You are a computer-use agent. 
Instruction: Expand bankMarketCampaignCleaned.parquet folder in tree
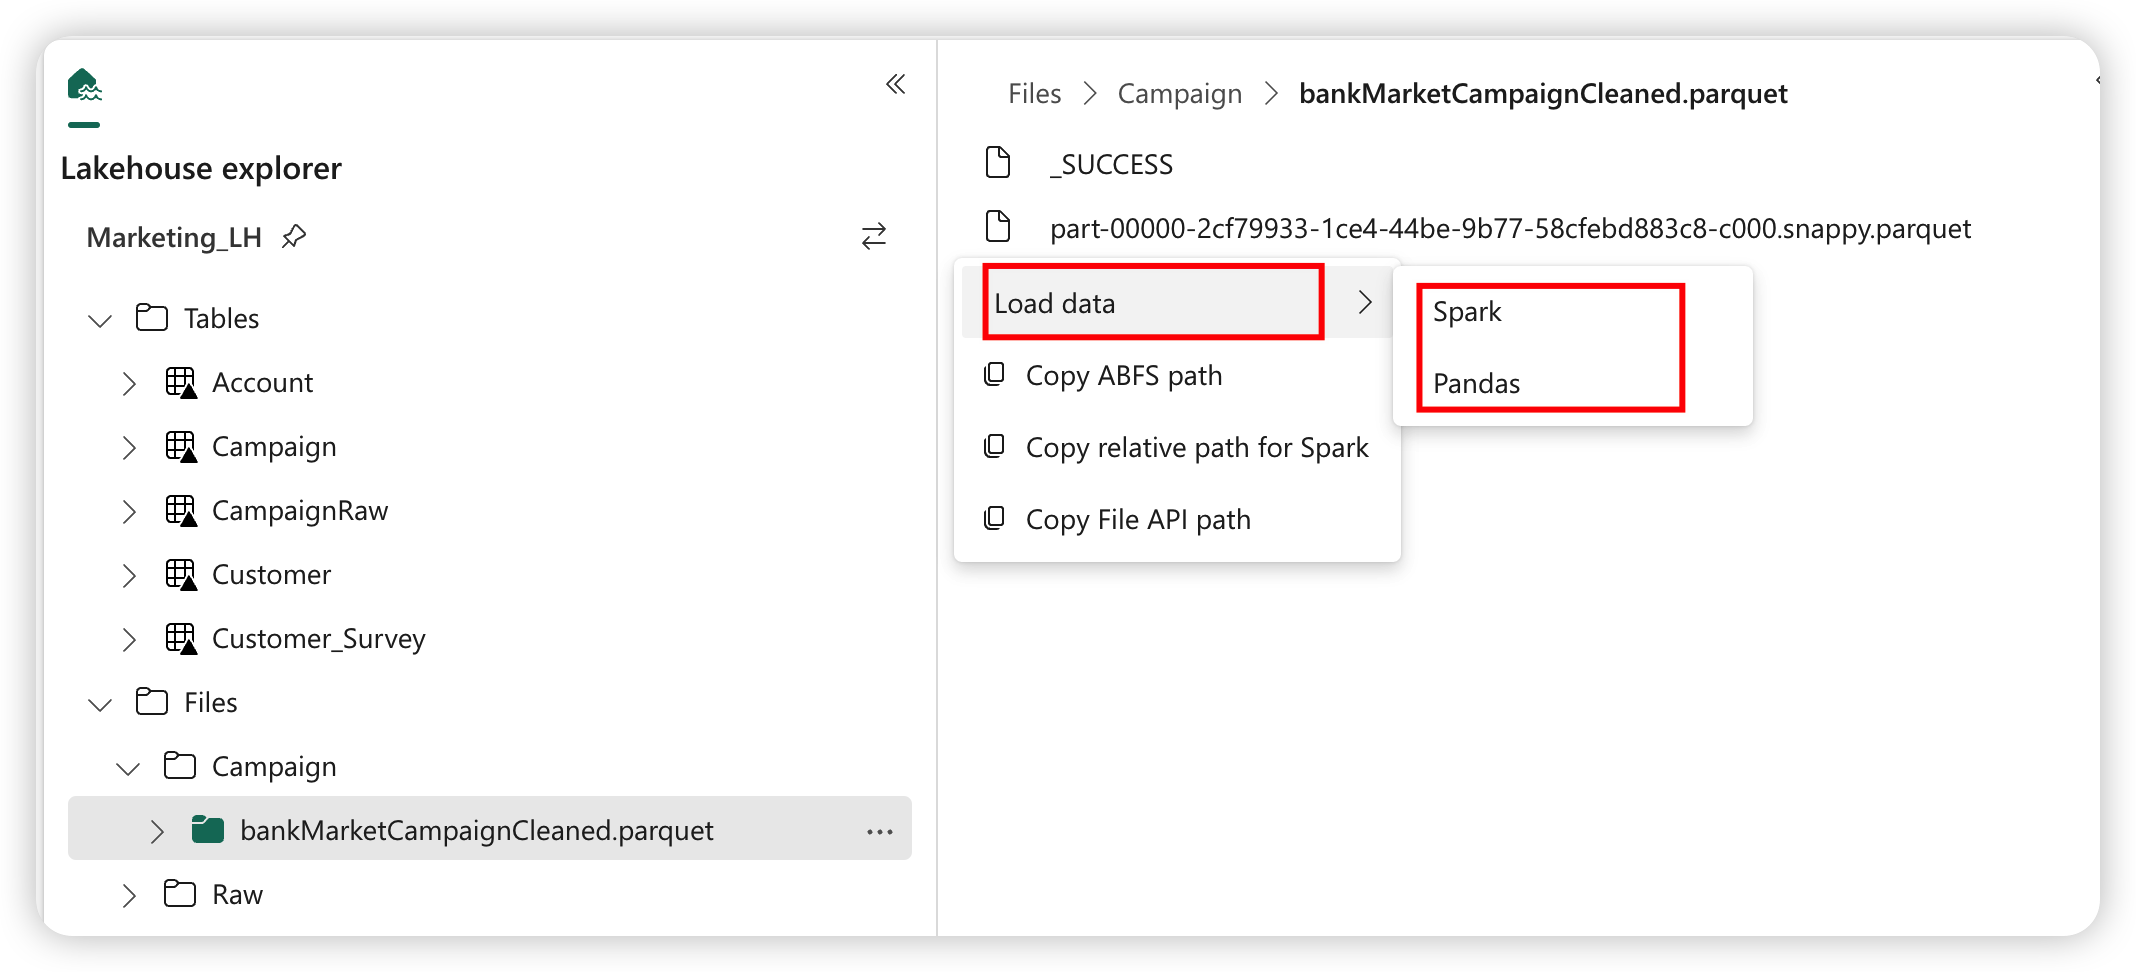point(157,831)
